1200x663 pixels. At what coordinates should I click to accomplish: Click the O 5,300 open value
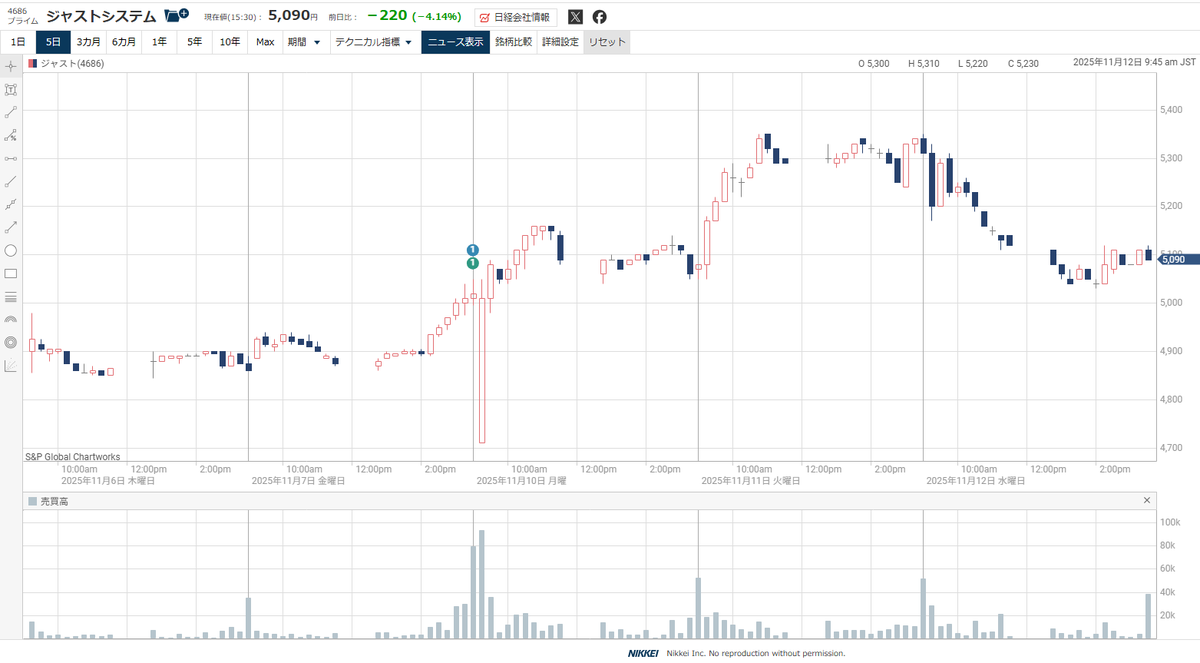coord(873,63)
